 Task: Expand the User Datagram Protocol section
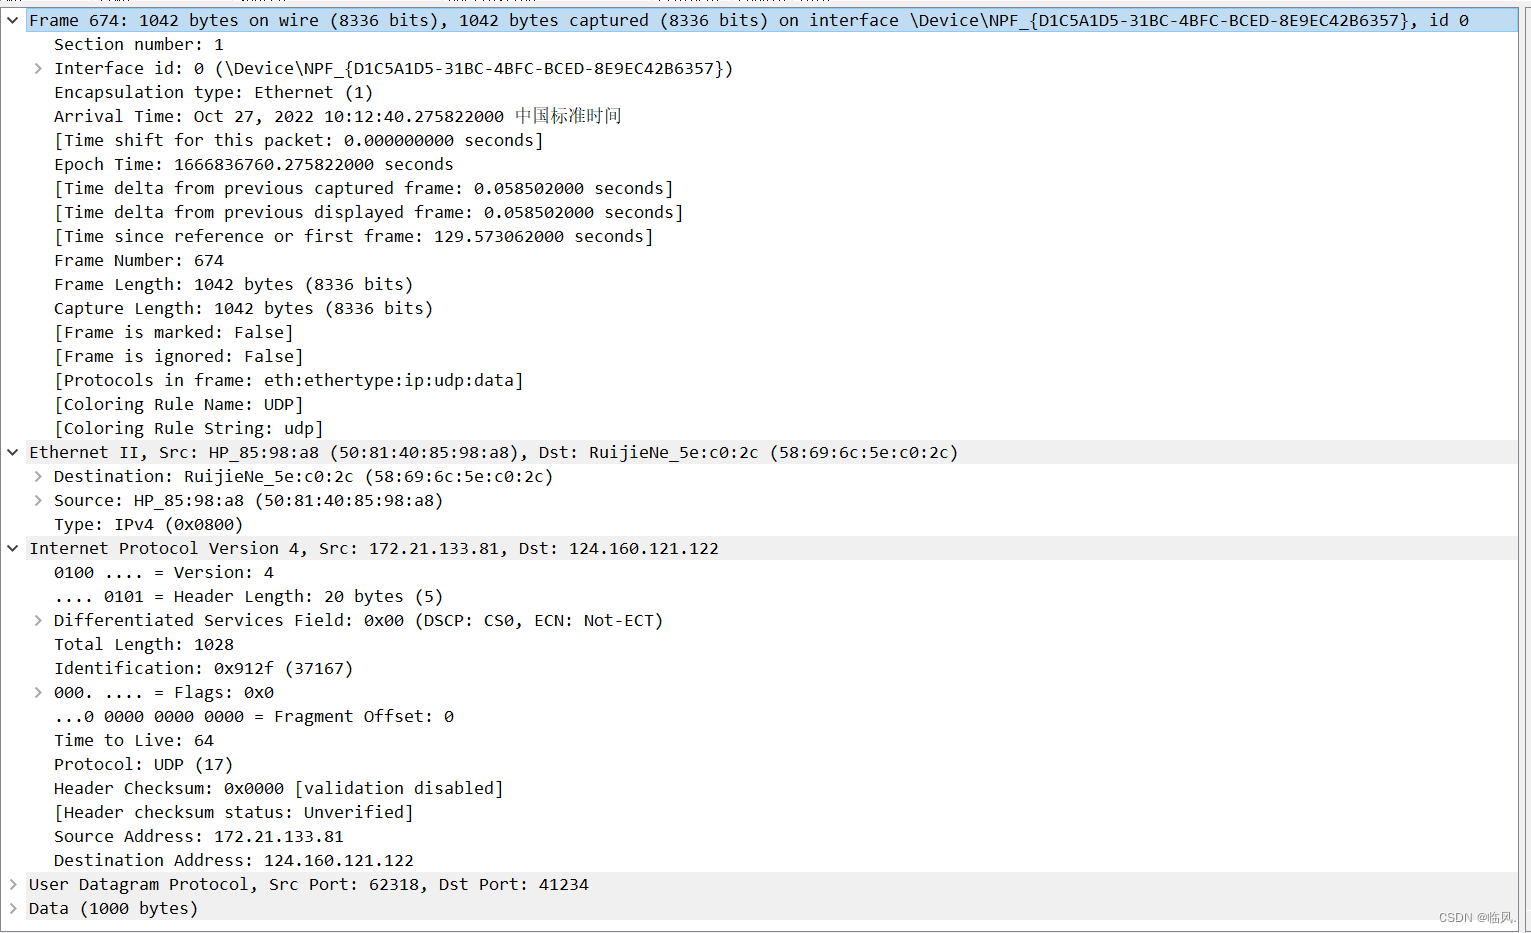pyautogui.click(x=13, y=884)
